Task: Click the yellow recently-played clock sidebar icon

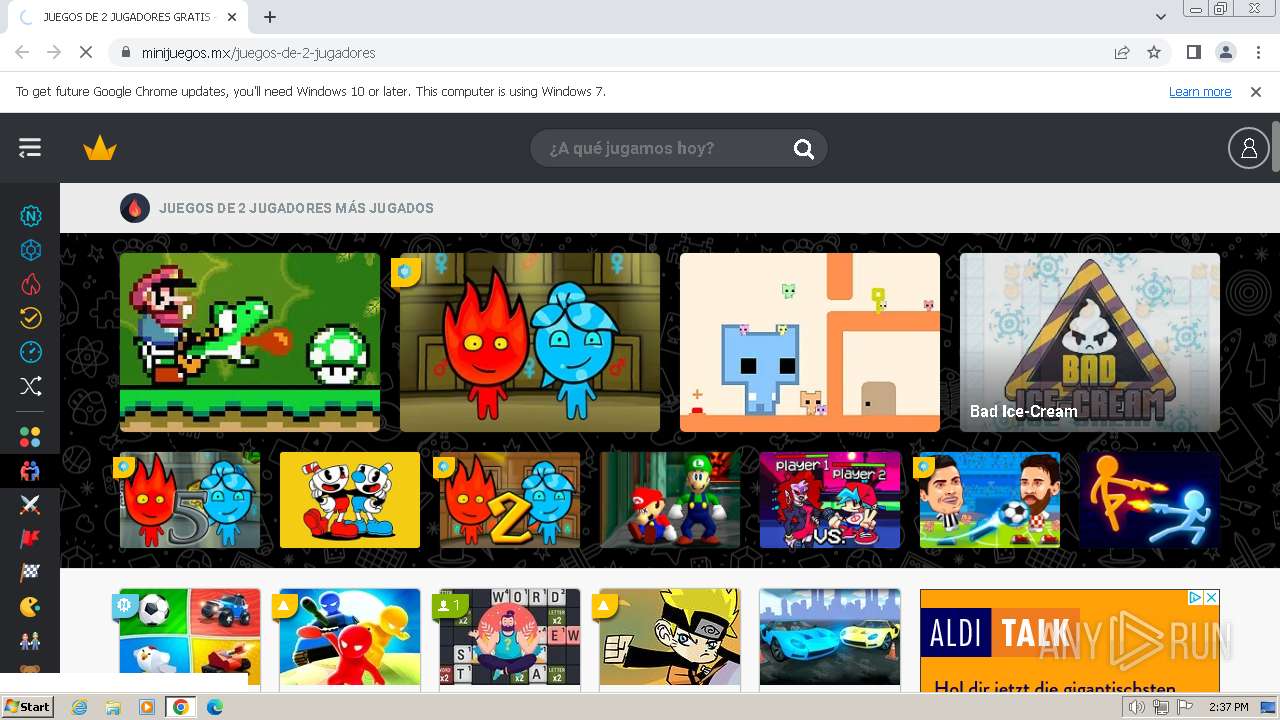Action: (31, 318)
